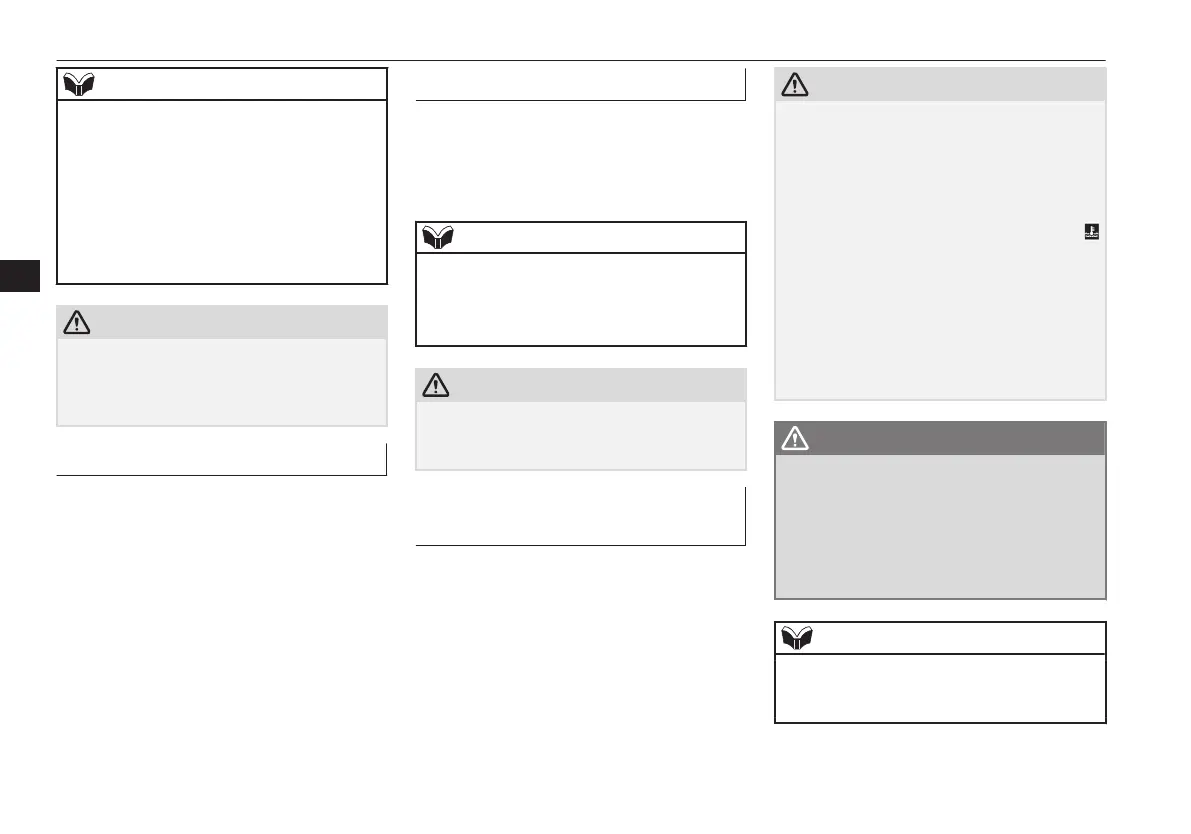Click the warning triangle in dark gray warning header

click(x=795, y=438)
